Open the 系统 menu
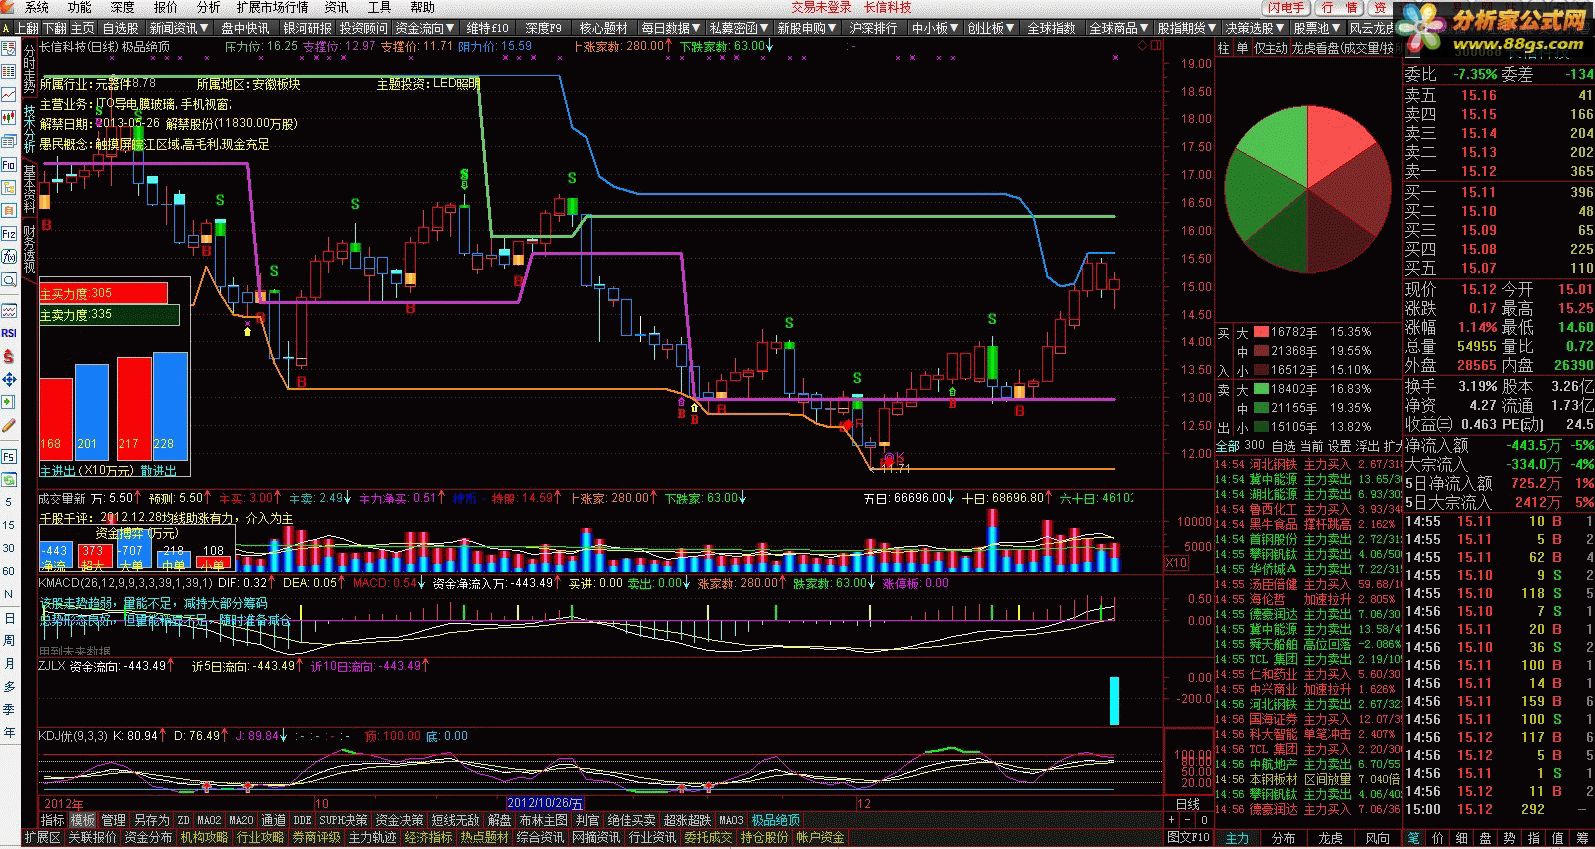Viewport: 1595px width, 849px height. pyautogui.click(x=37, y=8)
